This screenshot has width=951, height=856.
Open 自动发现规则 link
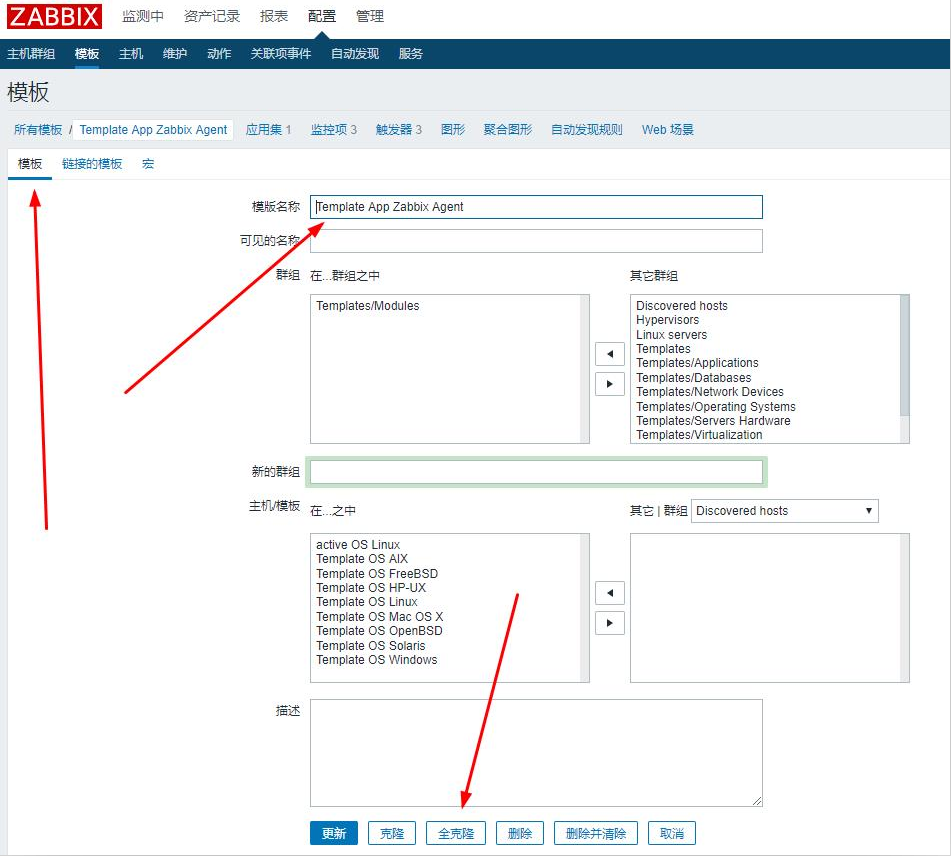pyautogui.click(x=586, y=130)
